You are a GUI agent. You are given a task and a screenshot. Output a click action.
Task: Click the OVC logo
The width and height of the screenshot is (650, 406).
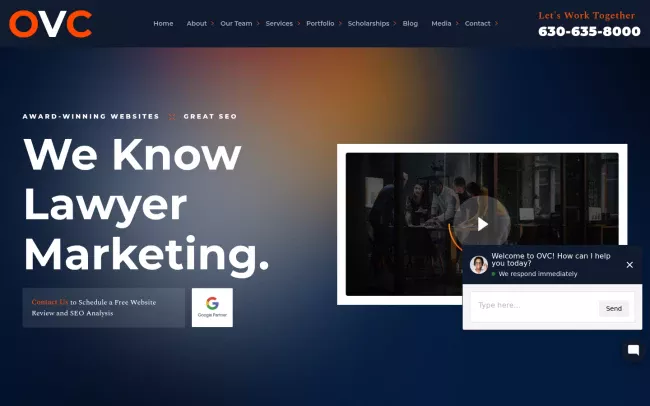(x=51, y=24)
